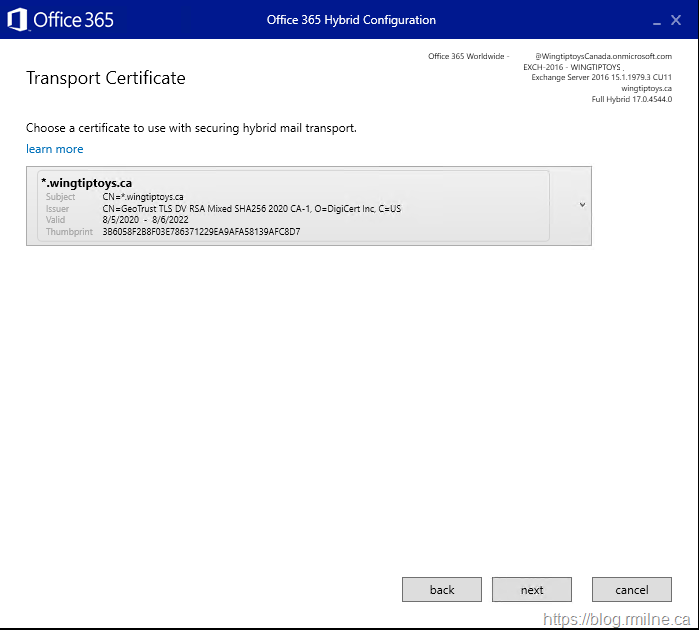Proceed with the next button
The height and width of the screenshot is (630, 699).
532,590
